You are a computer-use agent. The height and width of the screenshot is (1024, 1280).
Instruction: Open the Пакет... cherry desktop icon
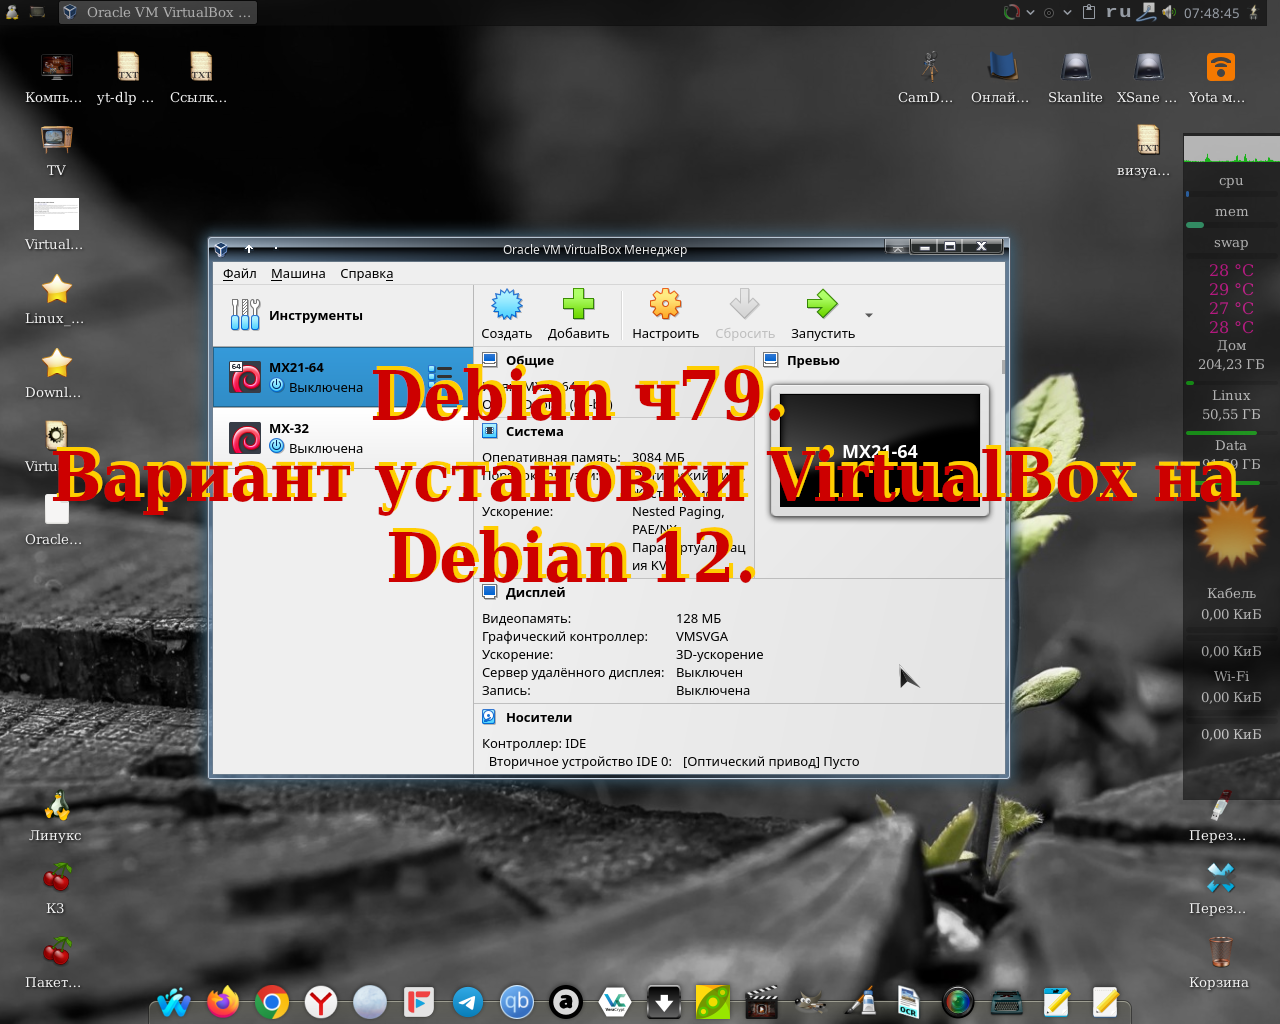tap(56, 962)
